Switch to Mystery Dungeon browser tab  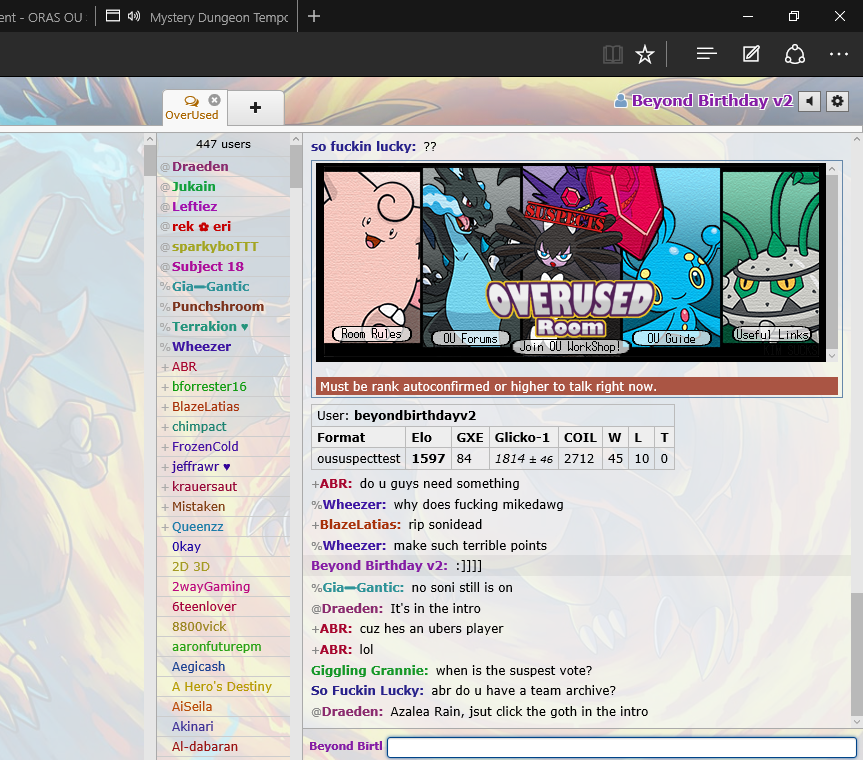(217, 17)
